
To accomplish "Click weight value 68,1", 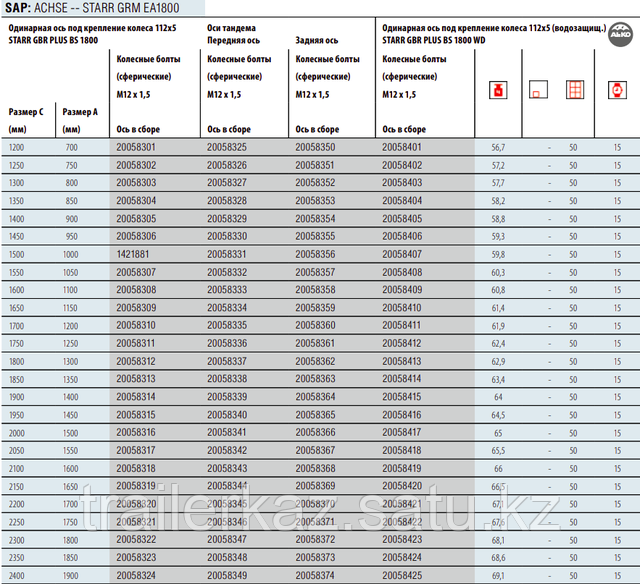I will (x=498, y=540).
